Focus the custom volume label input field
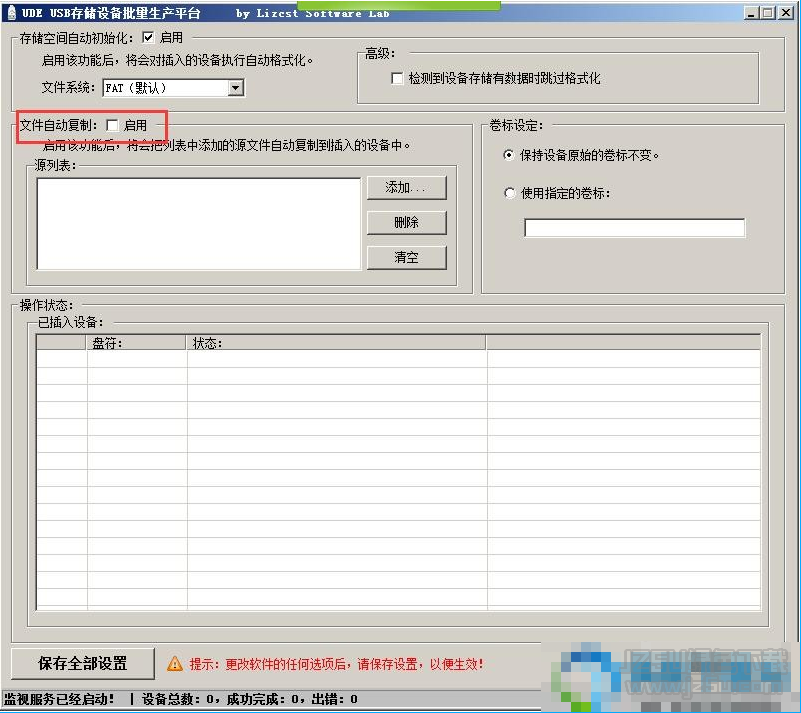This screenshot has height=713, width=801. pos(634,228)
